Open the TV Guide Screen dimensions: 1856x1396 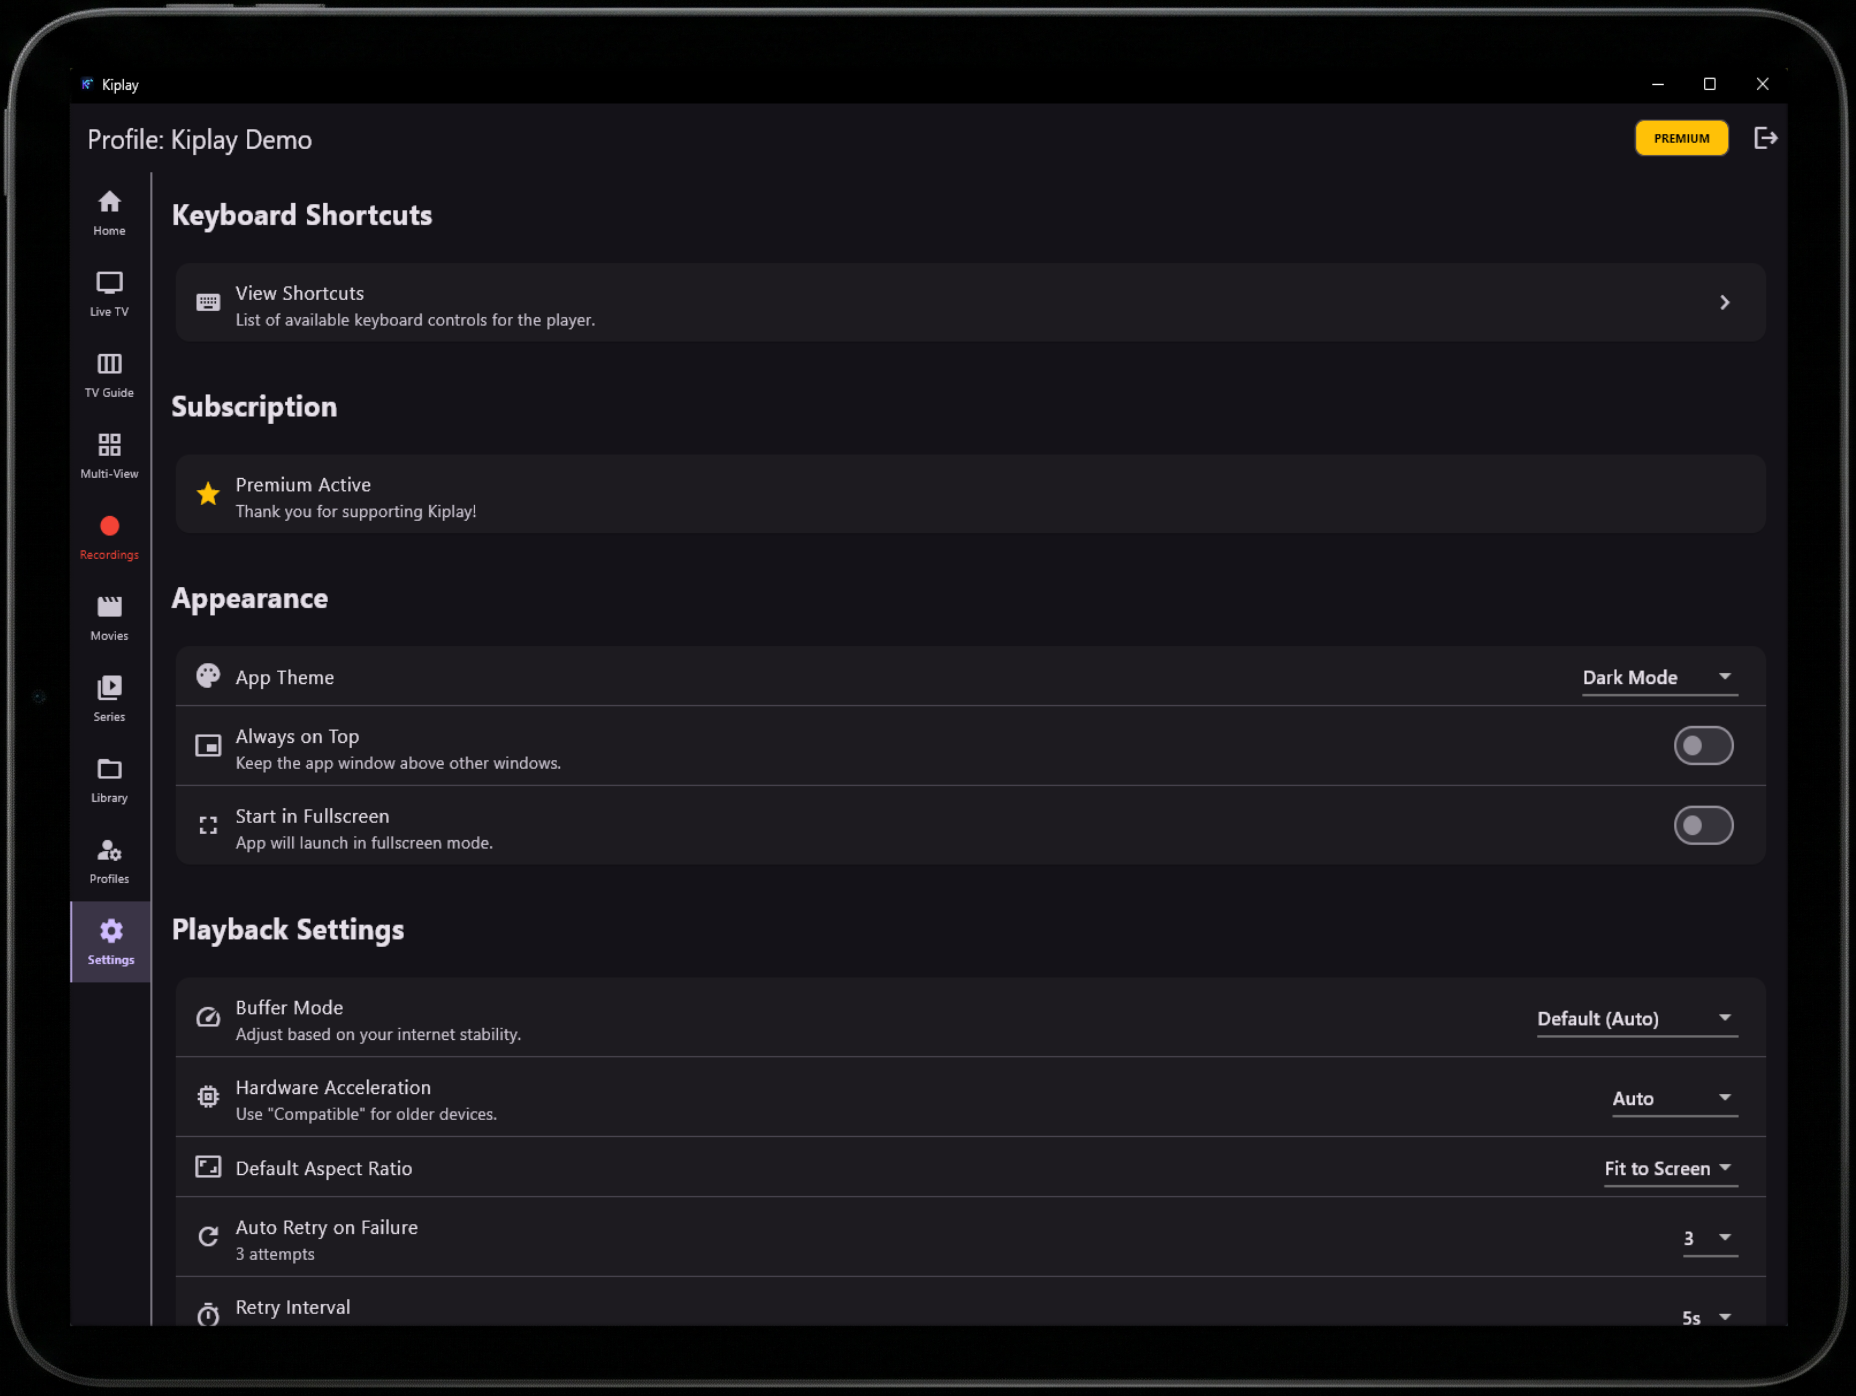pos(108,375)
